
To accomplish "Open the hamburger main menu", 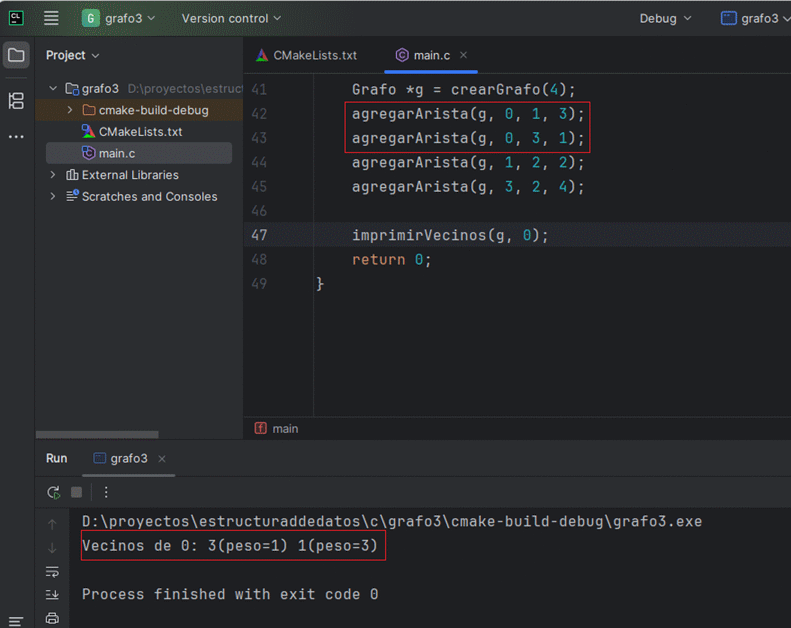I will 52,18.
